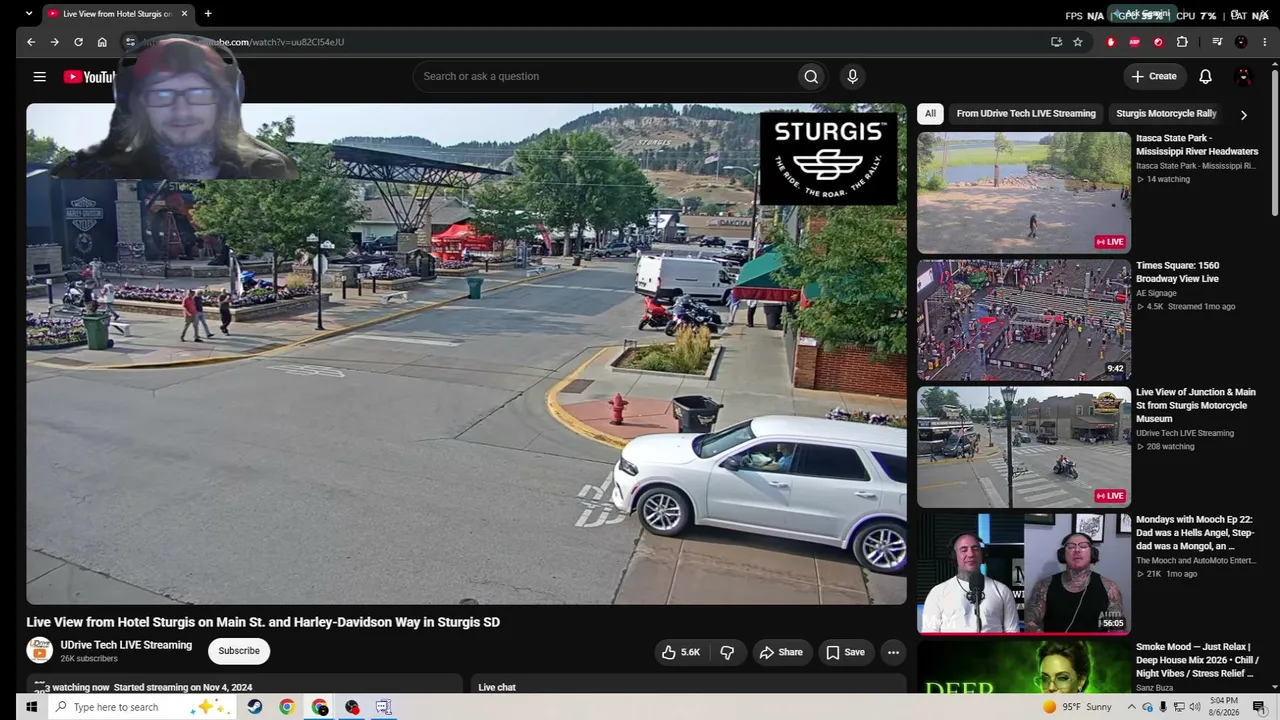Click Live View of Junction & Main St title
The height and width of the screenshot is (720, 1280).
(x=1196, y=405)
